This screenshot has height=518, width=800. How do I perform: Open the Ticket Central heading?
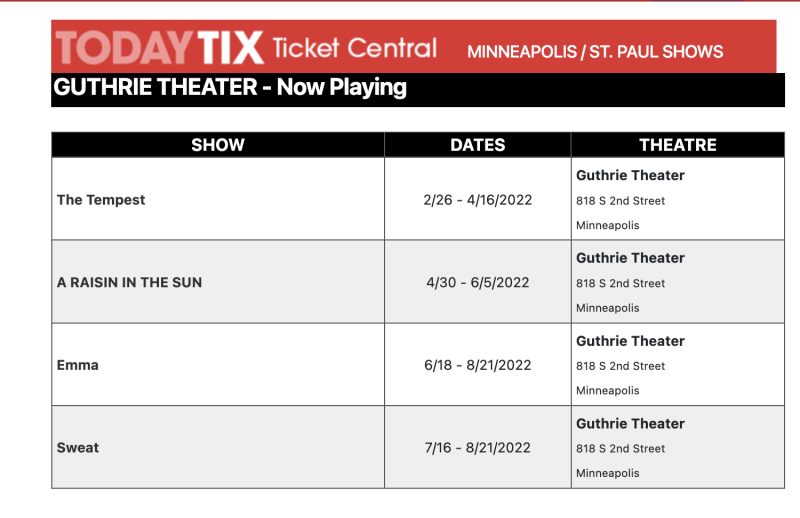pos(355,48)
